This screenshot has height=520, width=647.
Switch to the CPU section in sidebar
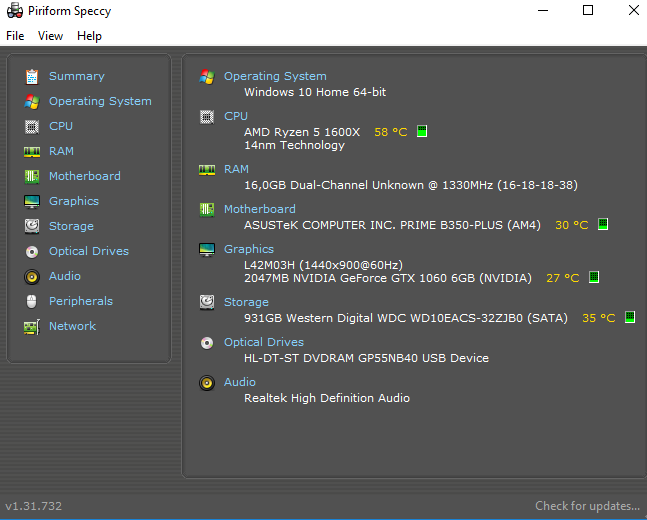pyautogui.click(x=61, y=126)
